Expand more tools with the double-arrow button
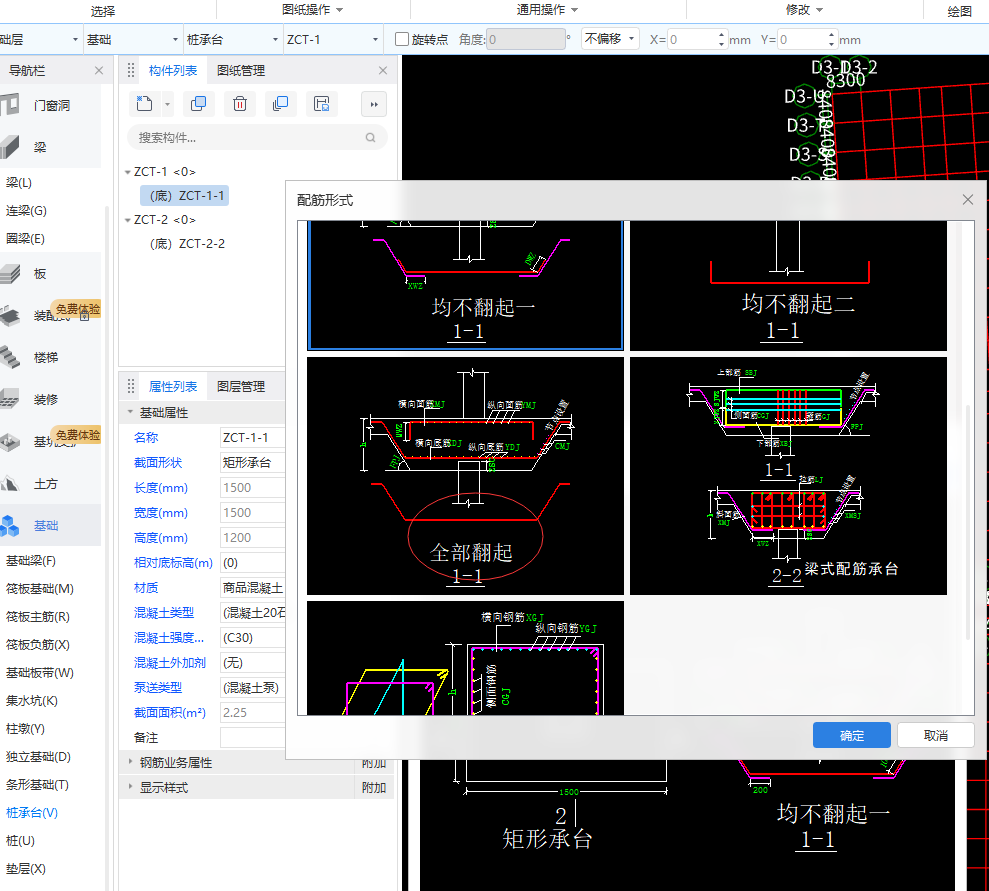 pyautogui.click(x=374, y=104)
